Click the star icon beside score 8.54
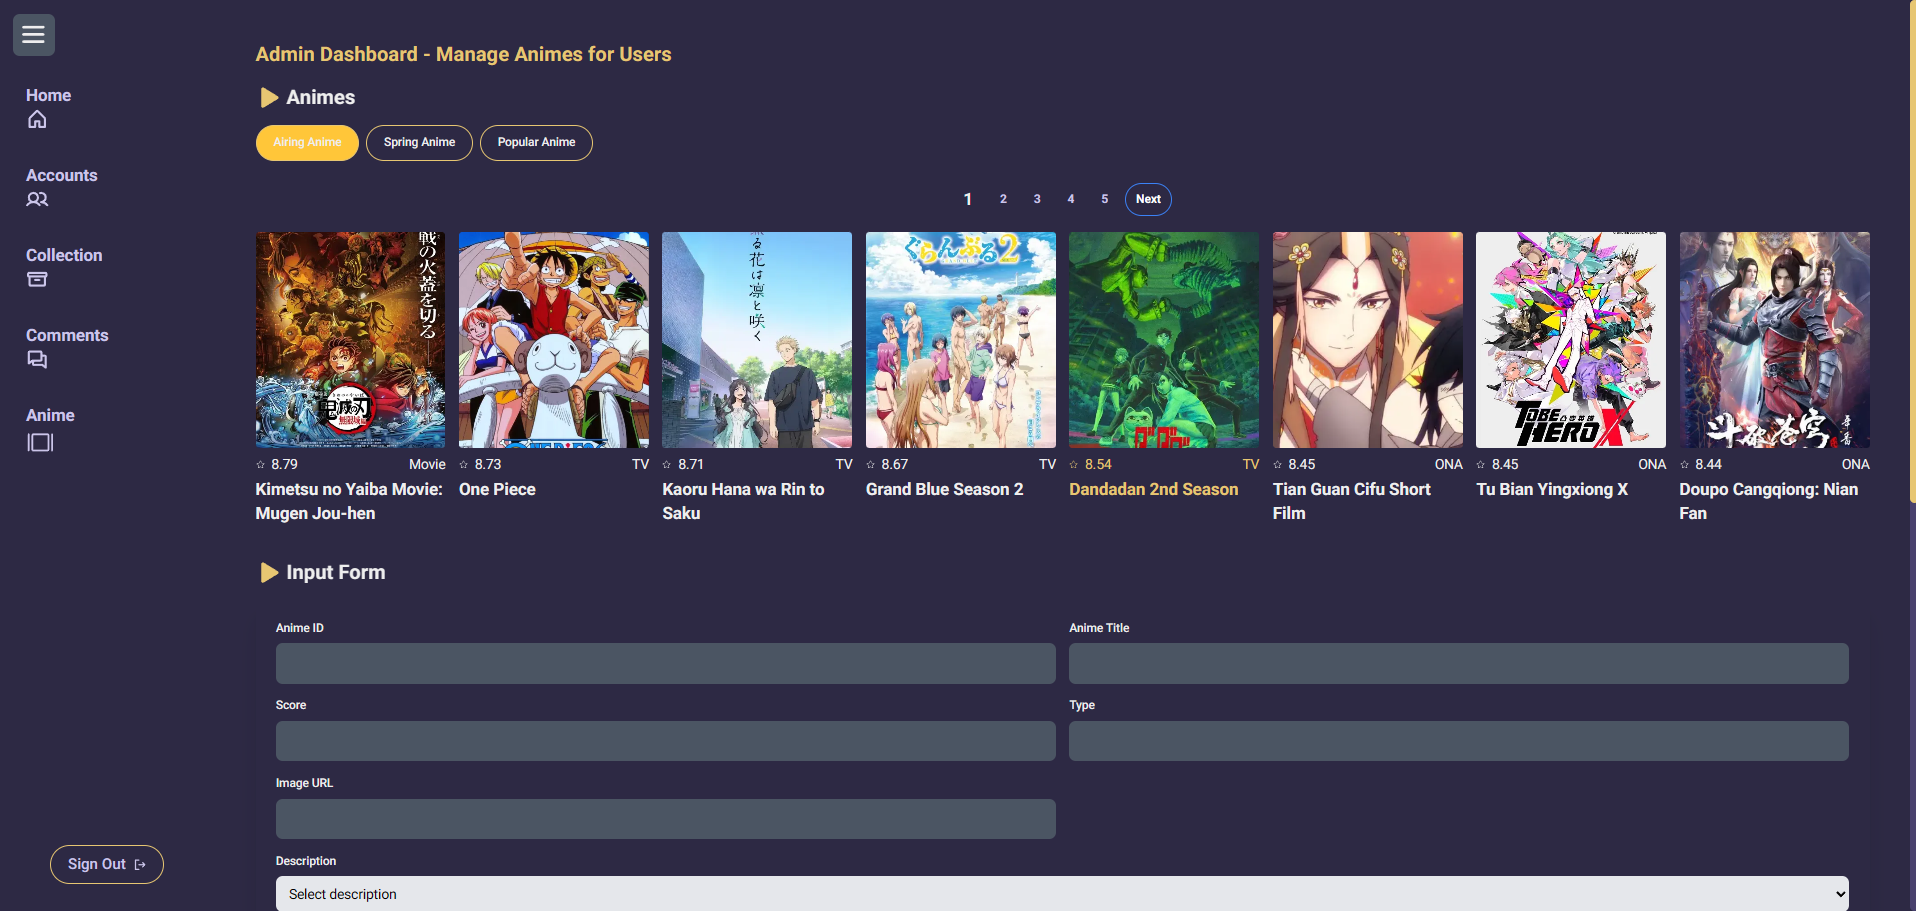 coord(1074,465)
